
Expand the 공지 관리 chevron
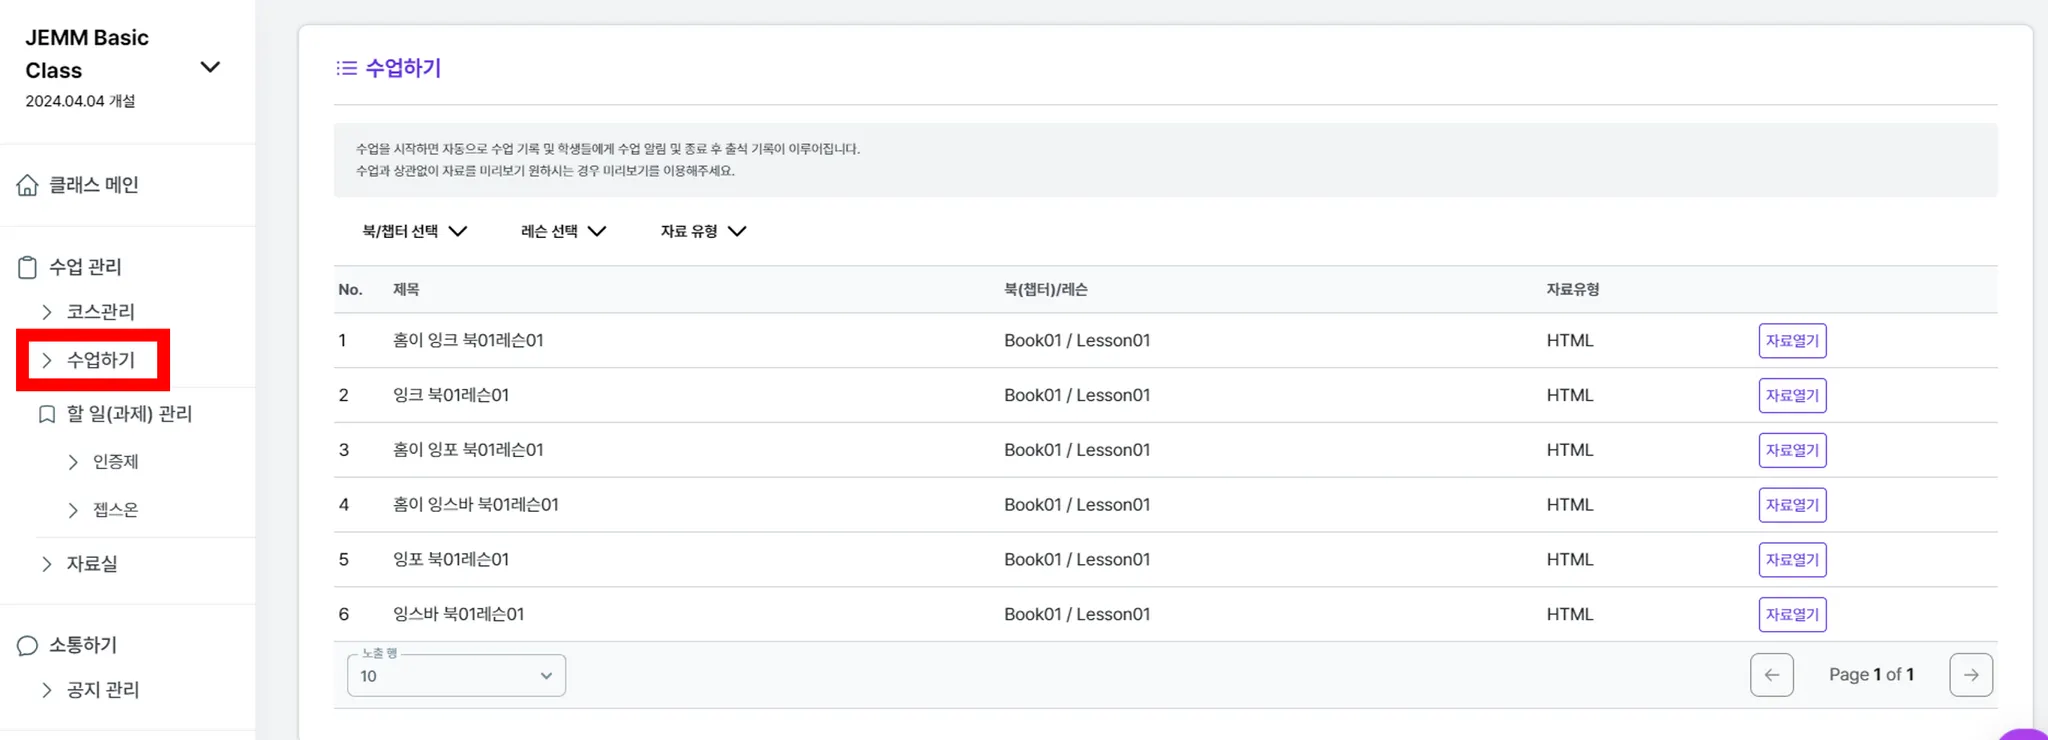pyautogui.click(x=46, y=690)
